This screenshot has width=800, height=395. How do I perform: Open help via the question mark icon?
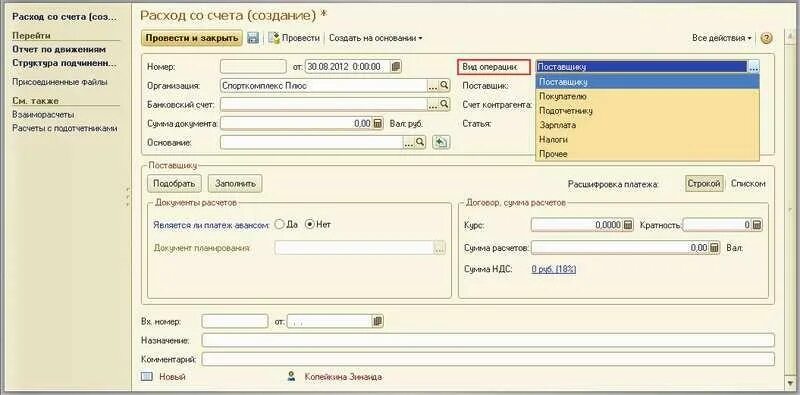pyautogui.click(x=766, y=38)
